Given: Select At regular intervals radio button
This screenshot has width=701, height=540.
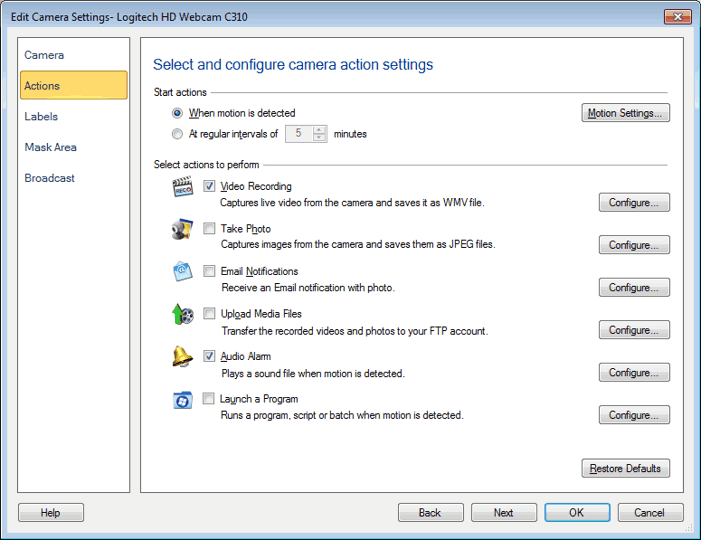Looking at the screenshot, I should point(177,134).
